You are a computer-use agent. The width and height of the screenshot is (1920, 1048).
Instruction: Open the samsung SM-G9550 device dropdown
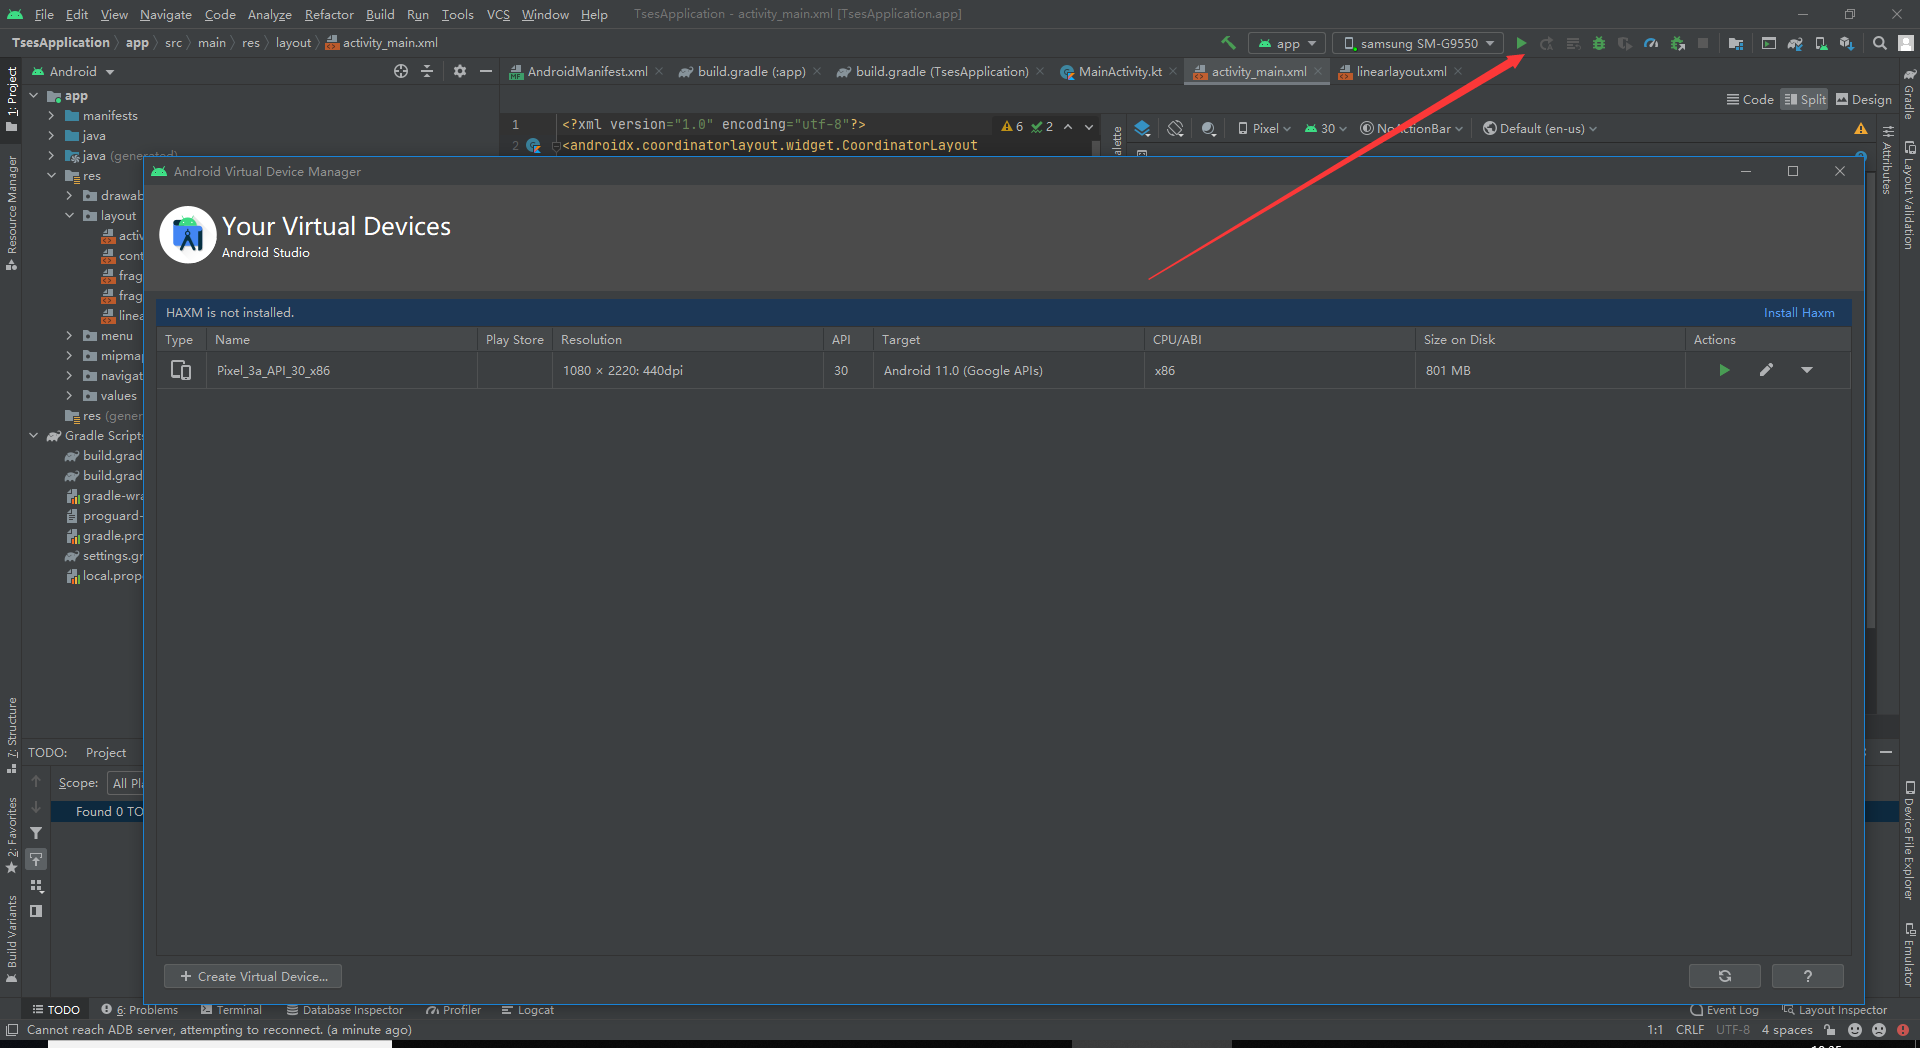(1418, 43)
